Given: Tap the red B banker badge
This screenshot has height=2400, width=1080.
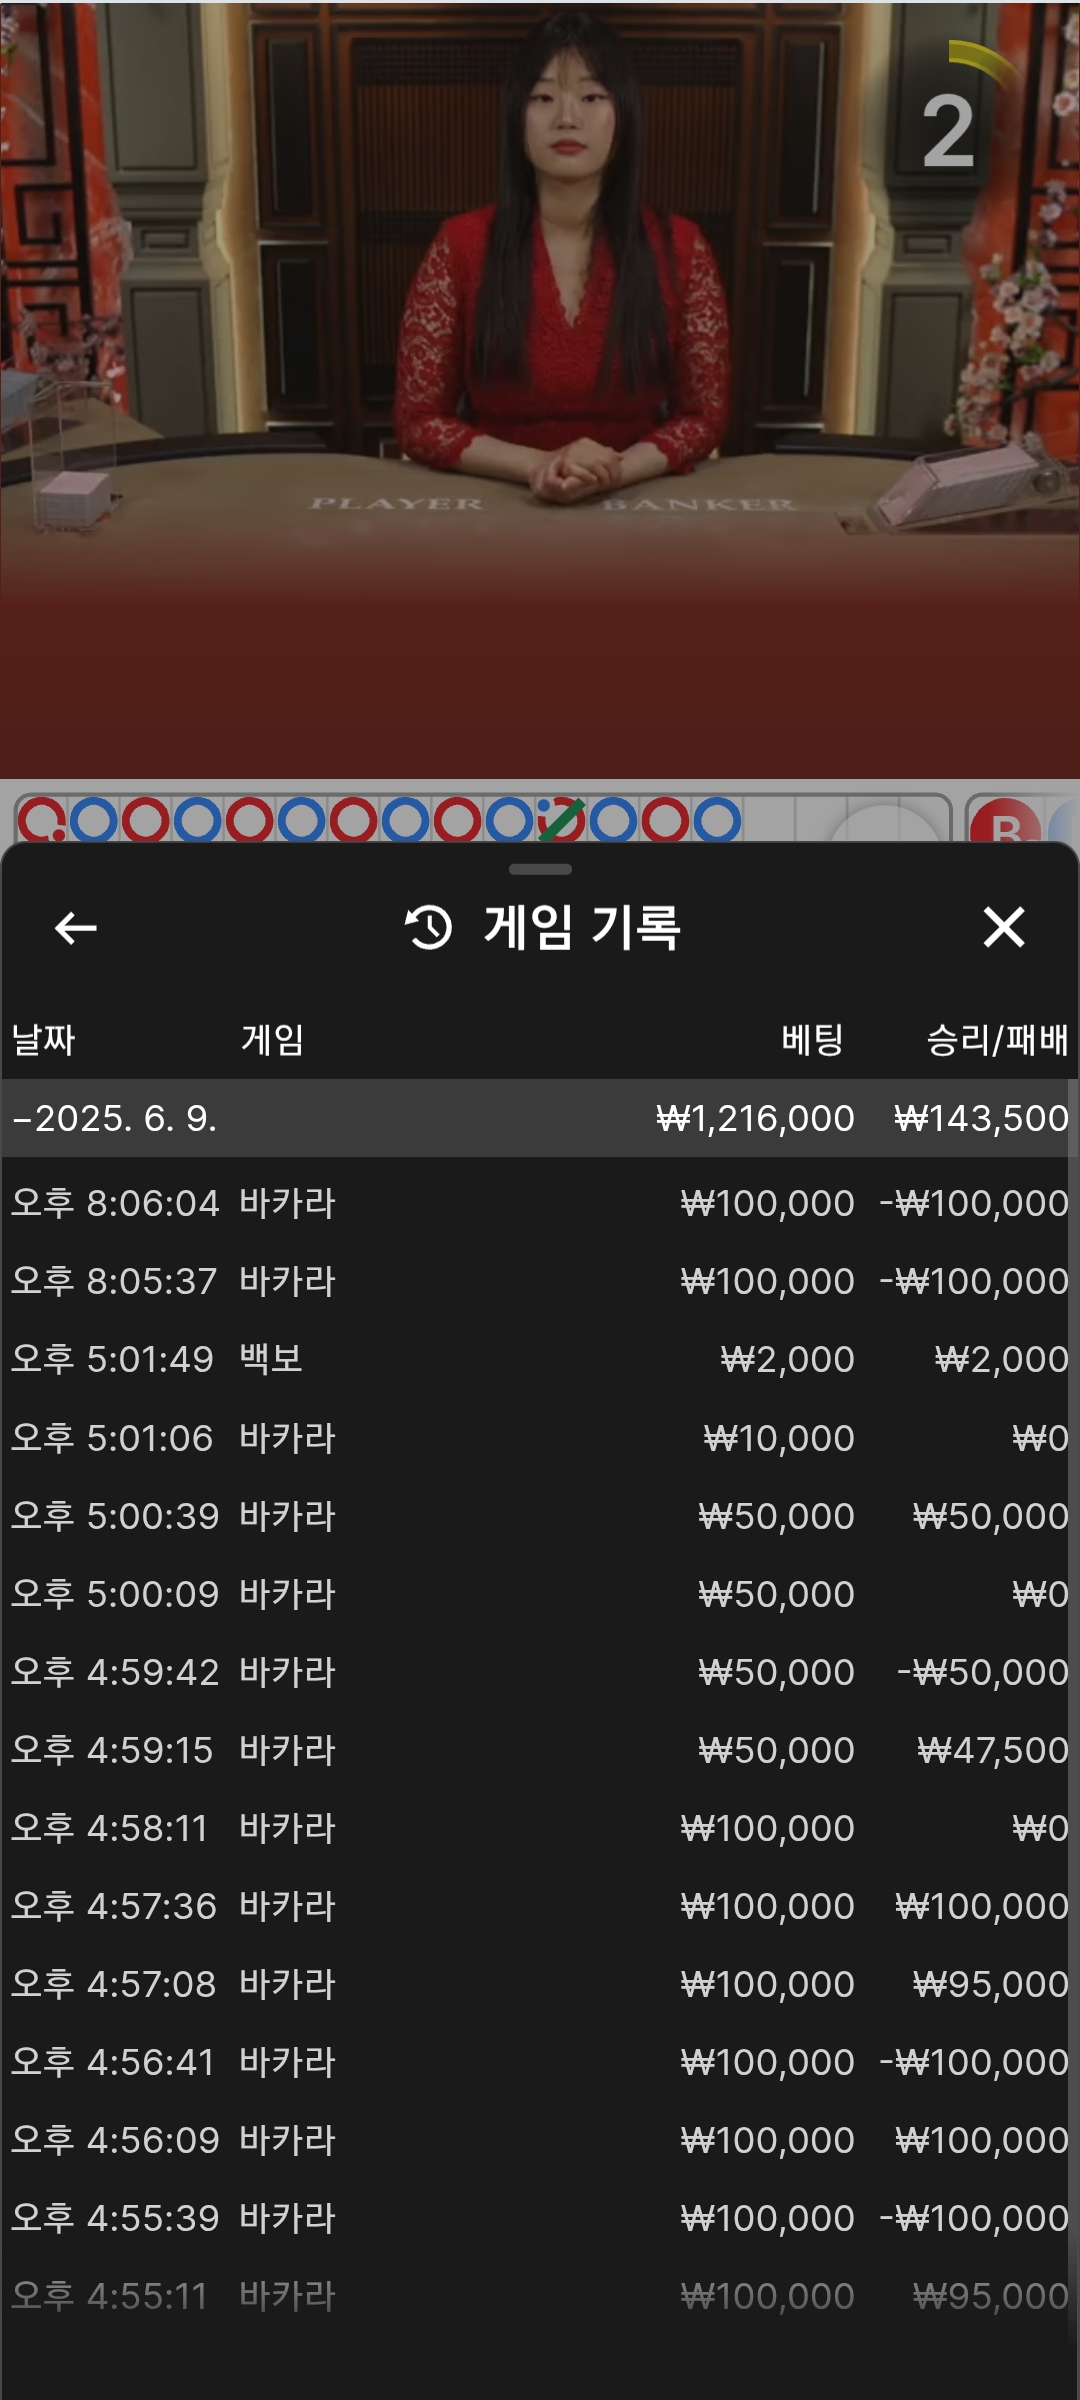Looking at the screenshot, I should (1005, 822).
